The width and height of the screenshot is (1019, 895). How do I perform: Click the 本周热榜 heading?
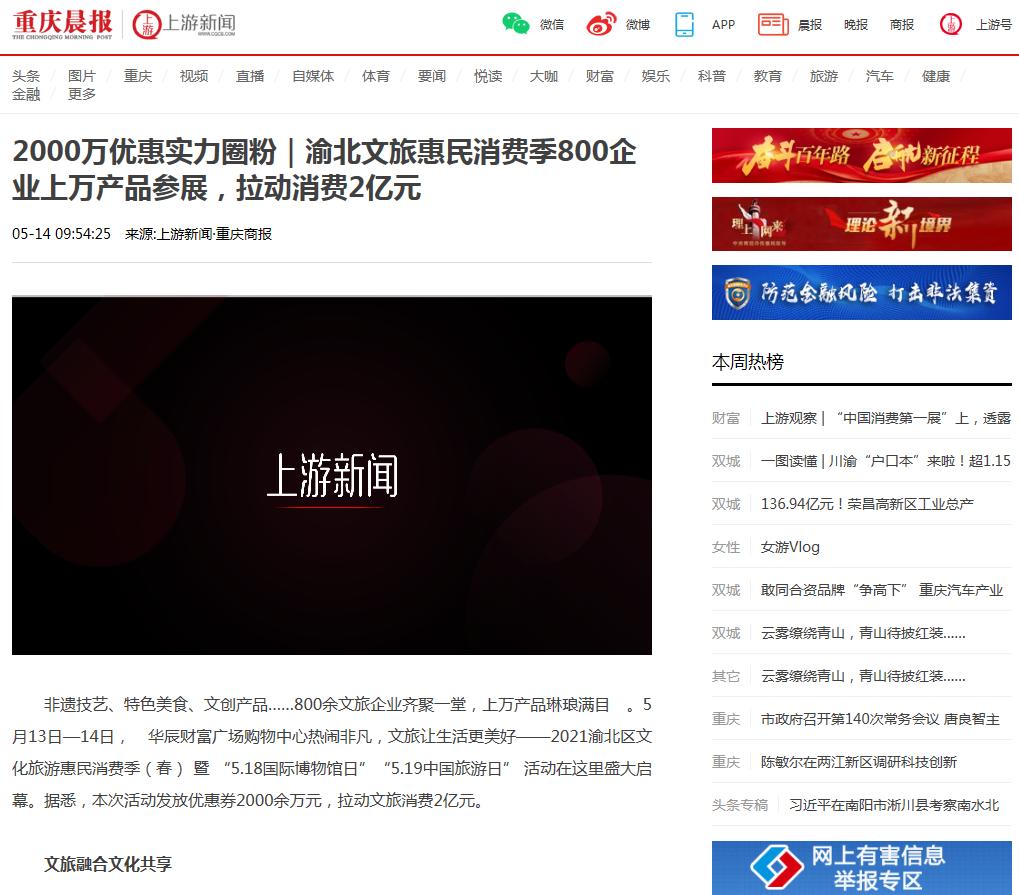(748, 361)
